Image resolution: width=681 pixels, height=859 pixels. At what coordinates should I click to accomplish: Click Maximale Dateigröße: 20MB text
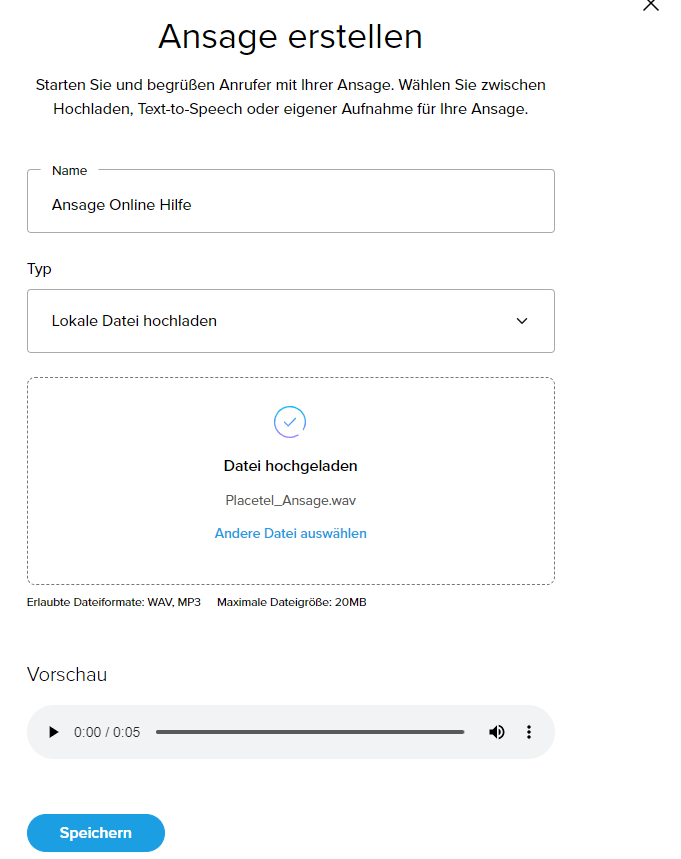tap(291, 602)
